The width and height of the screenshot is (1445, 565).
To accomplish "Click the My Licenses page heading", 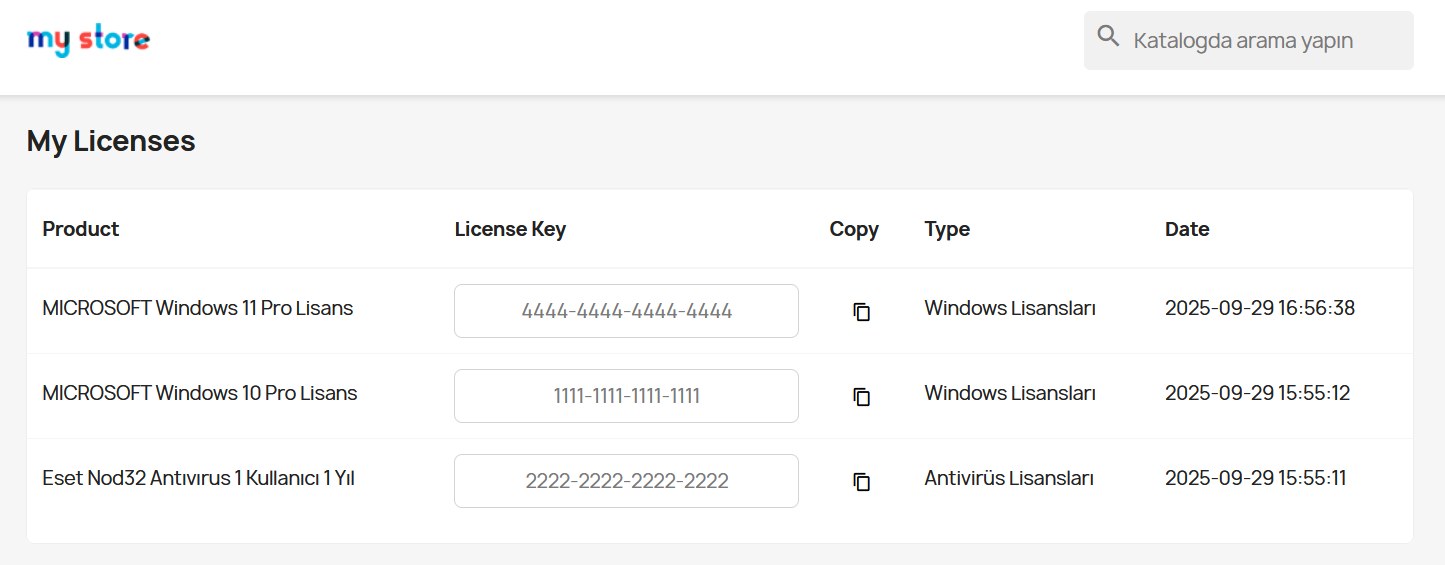I will (x=111, y=141).
